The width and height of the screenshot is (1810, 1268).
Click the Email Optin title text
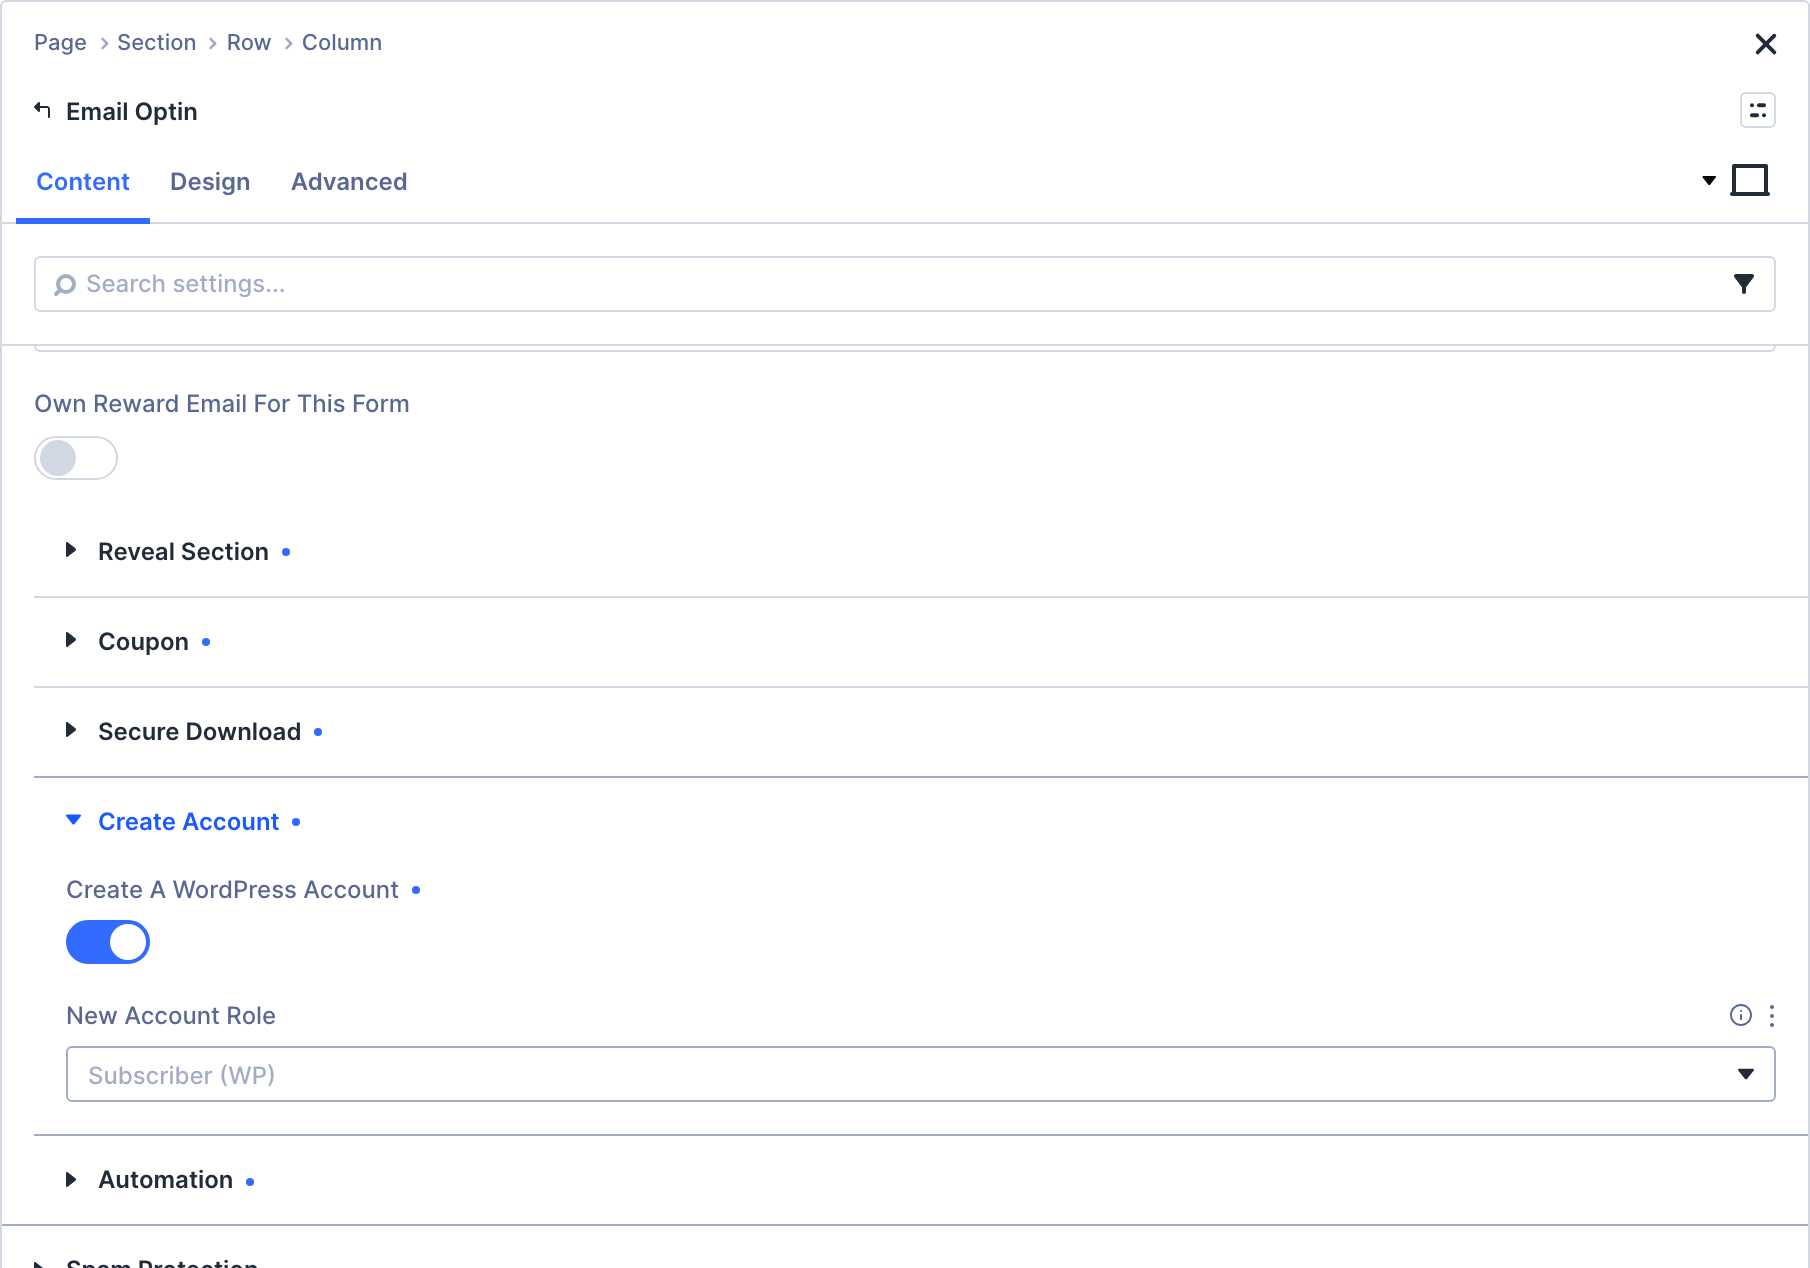[132, 112]
